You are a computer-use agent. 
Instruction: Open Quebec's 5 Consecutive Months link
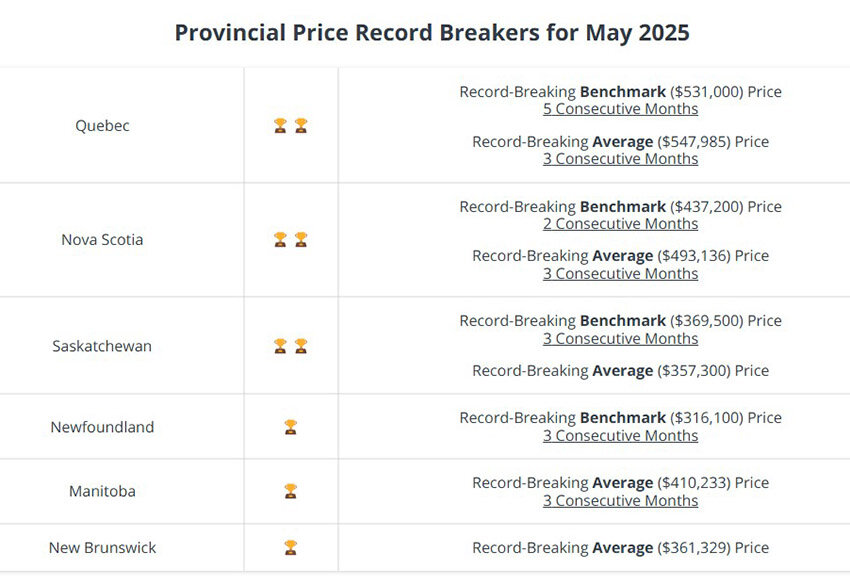tap(620, 109)
